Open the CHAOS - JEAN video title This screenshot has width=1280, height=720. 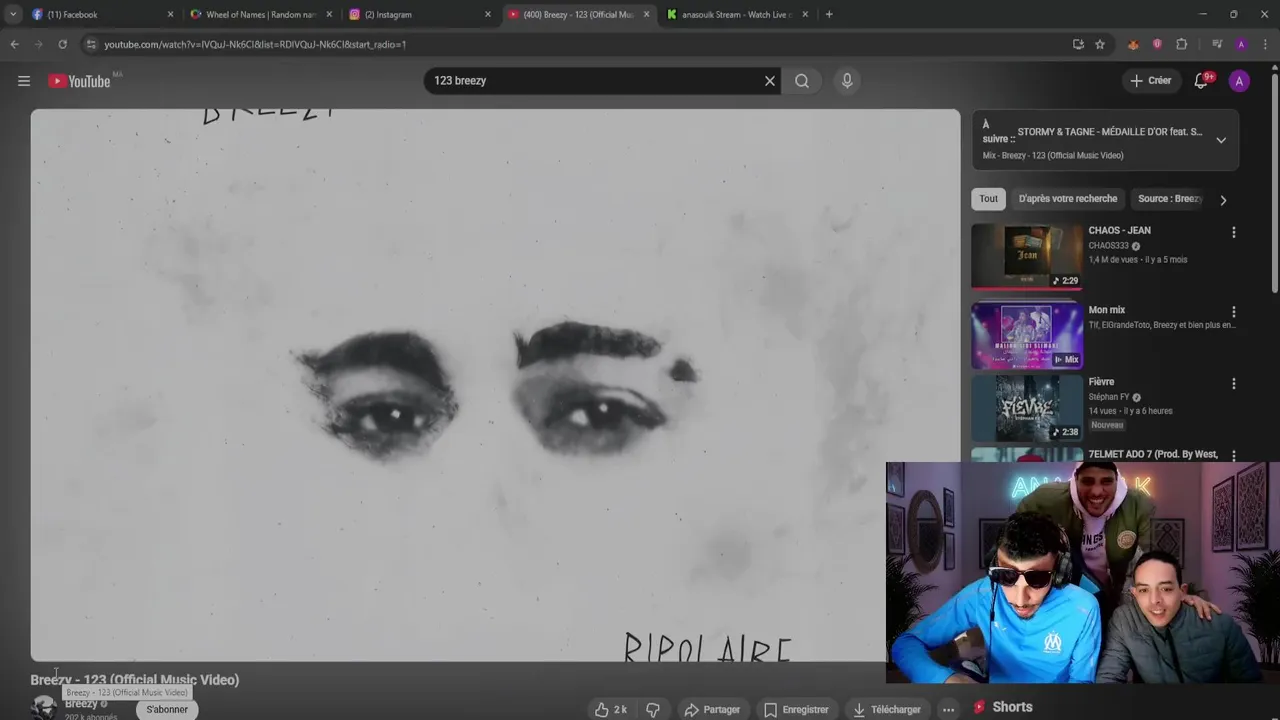click(1119, 231)
